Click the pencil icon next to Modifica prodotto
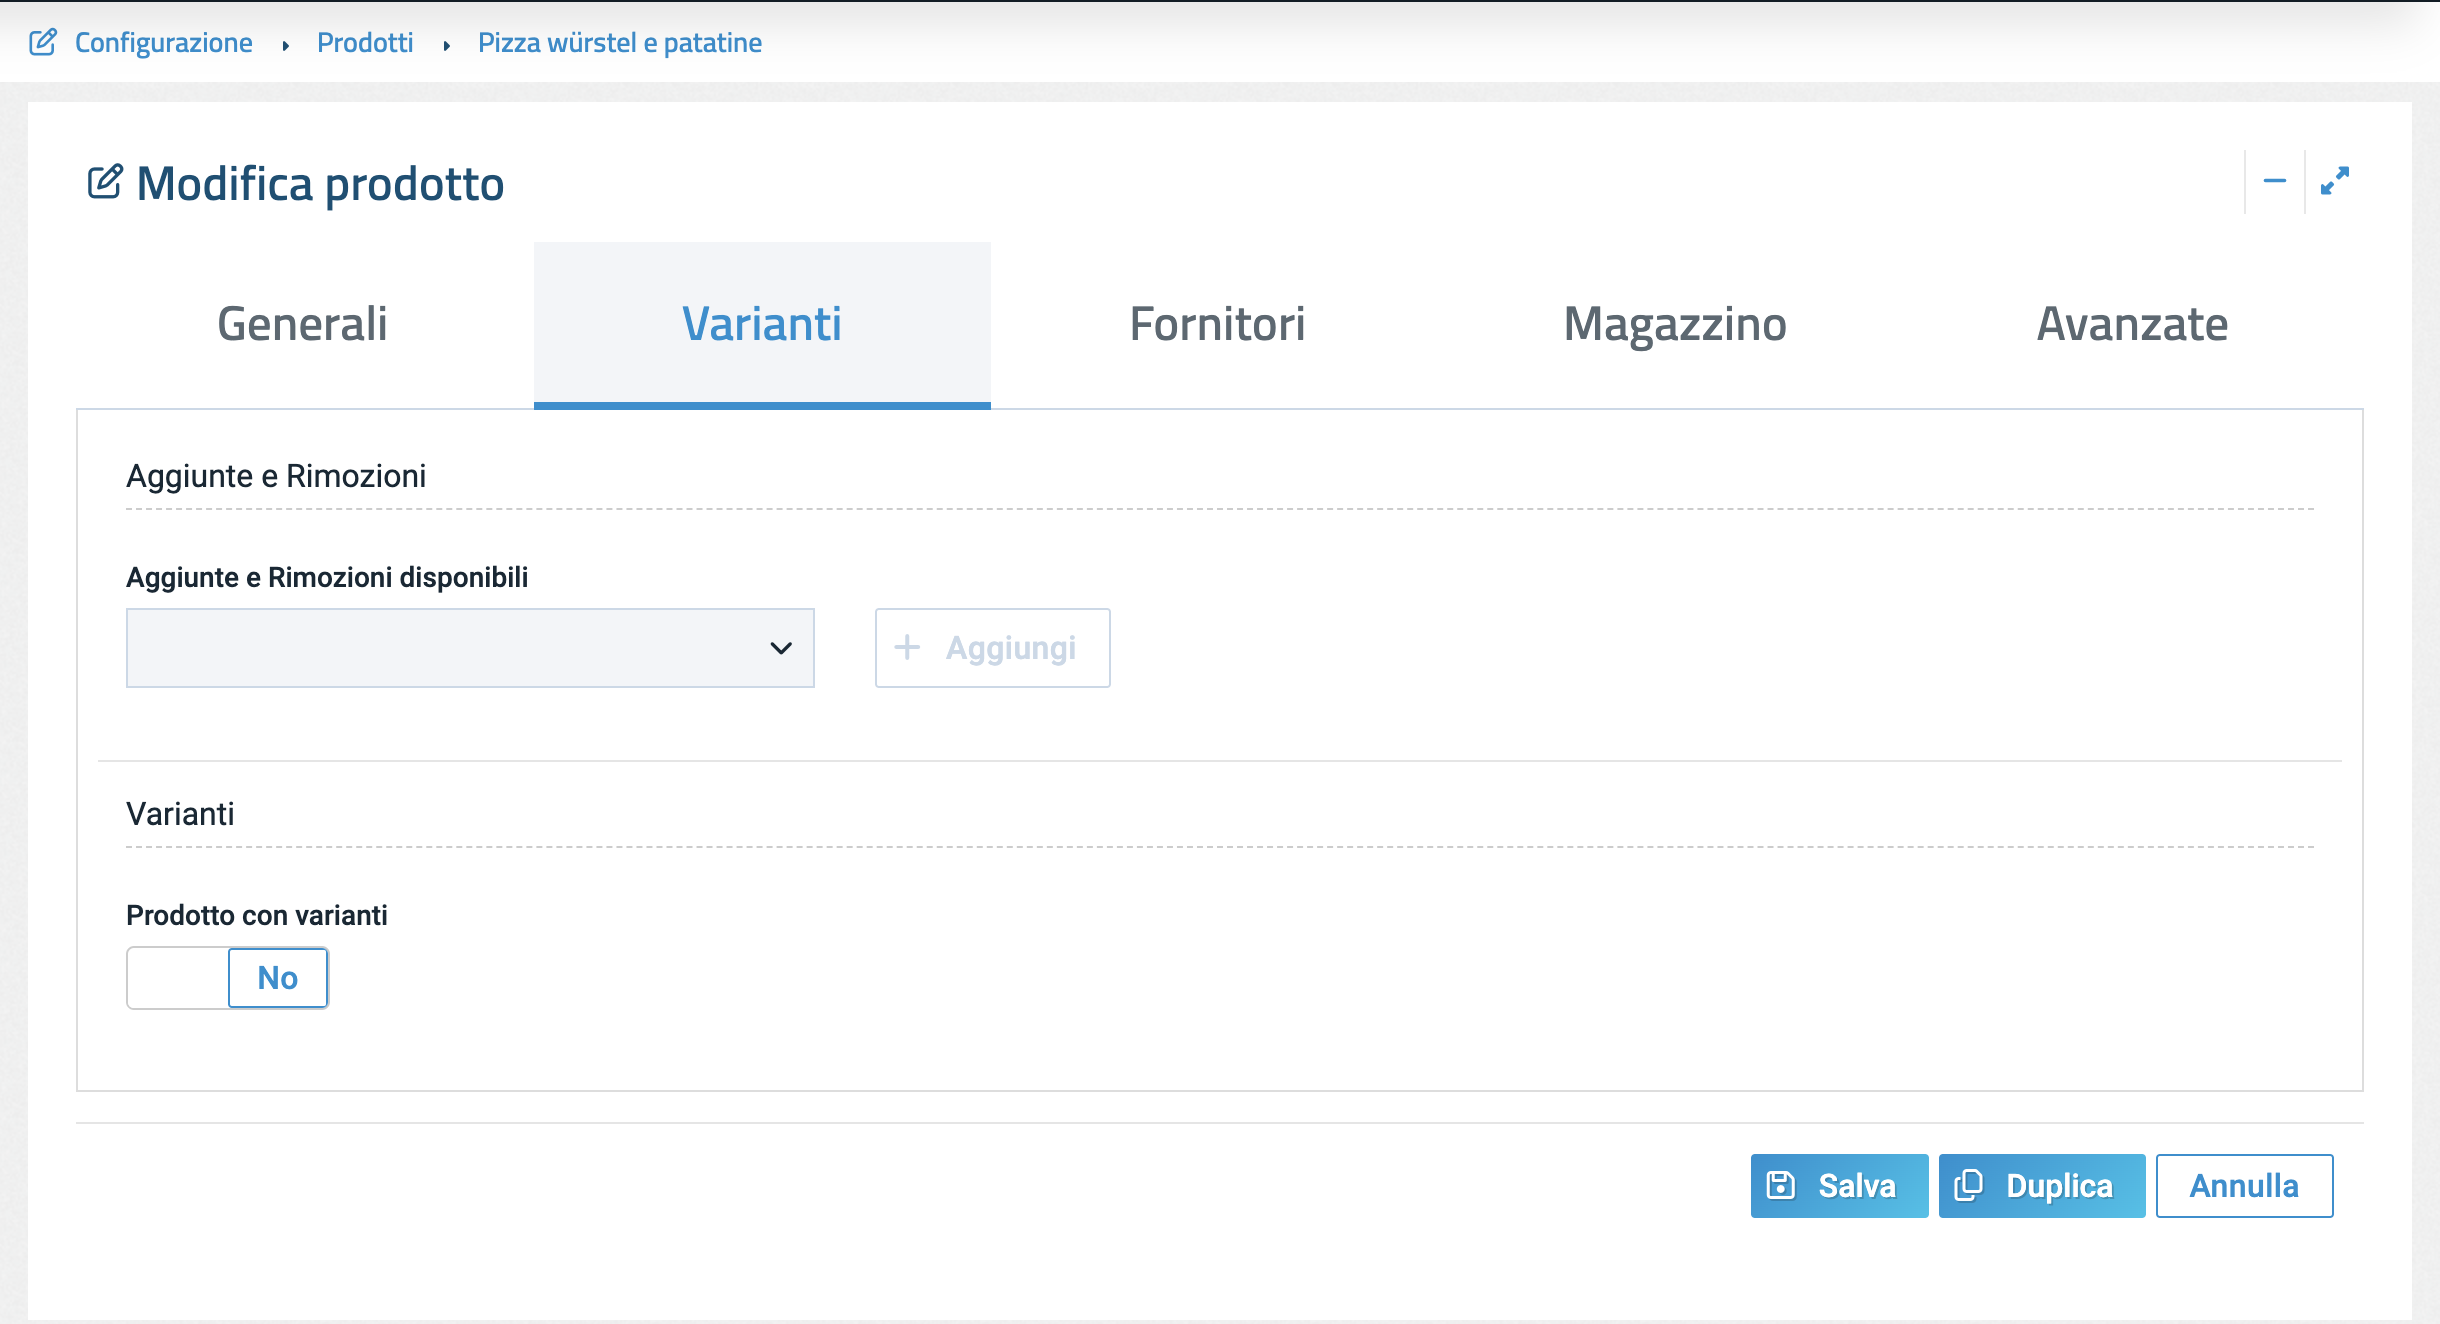The height and width of the screenshot is (1324, 2440). tap(105, 182)
